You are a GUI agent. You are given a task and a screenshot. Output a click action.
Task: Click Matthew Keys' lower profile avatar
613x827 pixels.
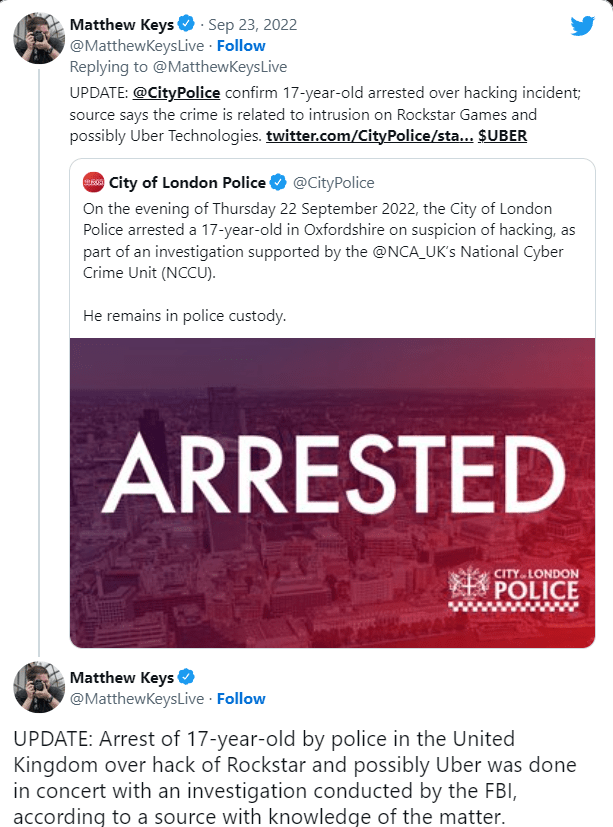[39, 689]
